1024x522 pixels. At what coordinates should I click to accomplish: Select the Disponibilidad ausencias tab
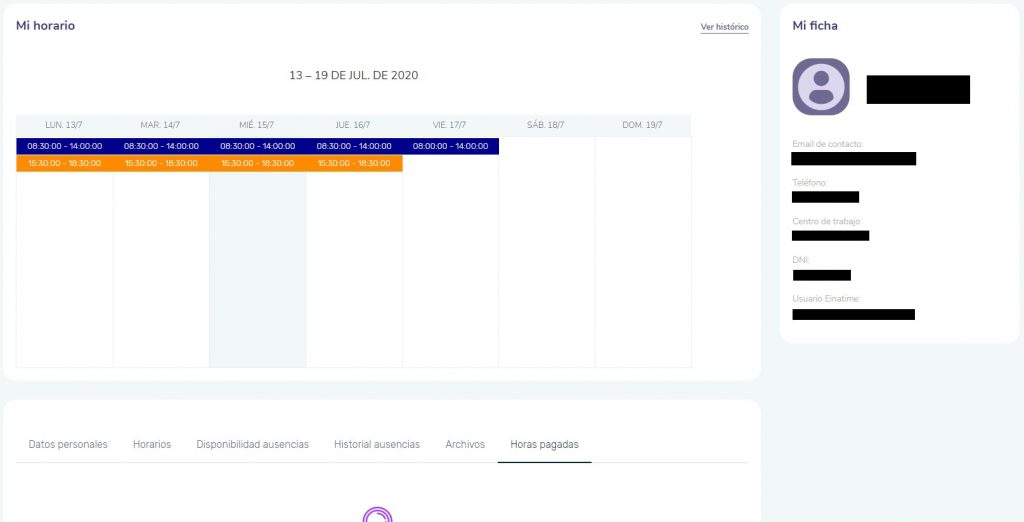pos(252,444)
